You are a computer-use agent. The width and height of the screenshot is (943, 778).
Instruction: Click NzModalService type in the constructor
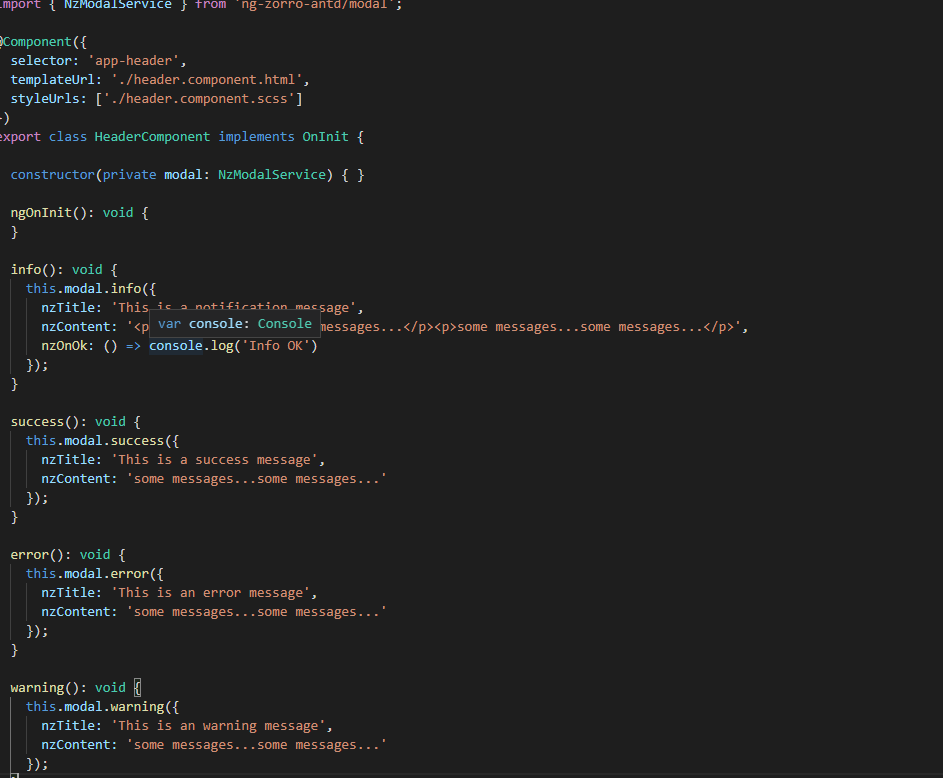coord(275,175)
